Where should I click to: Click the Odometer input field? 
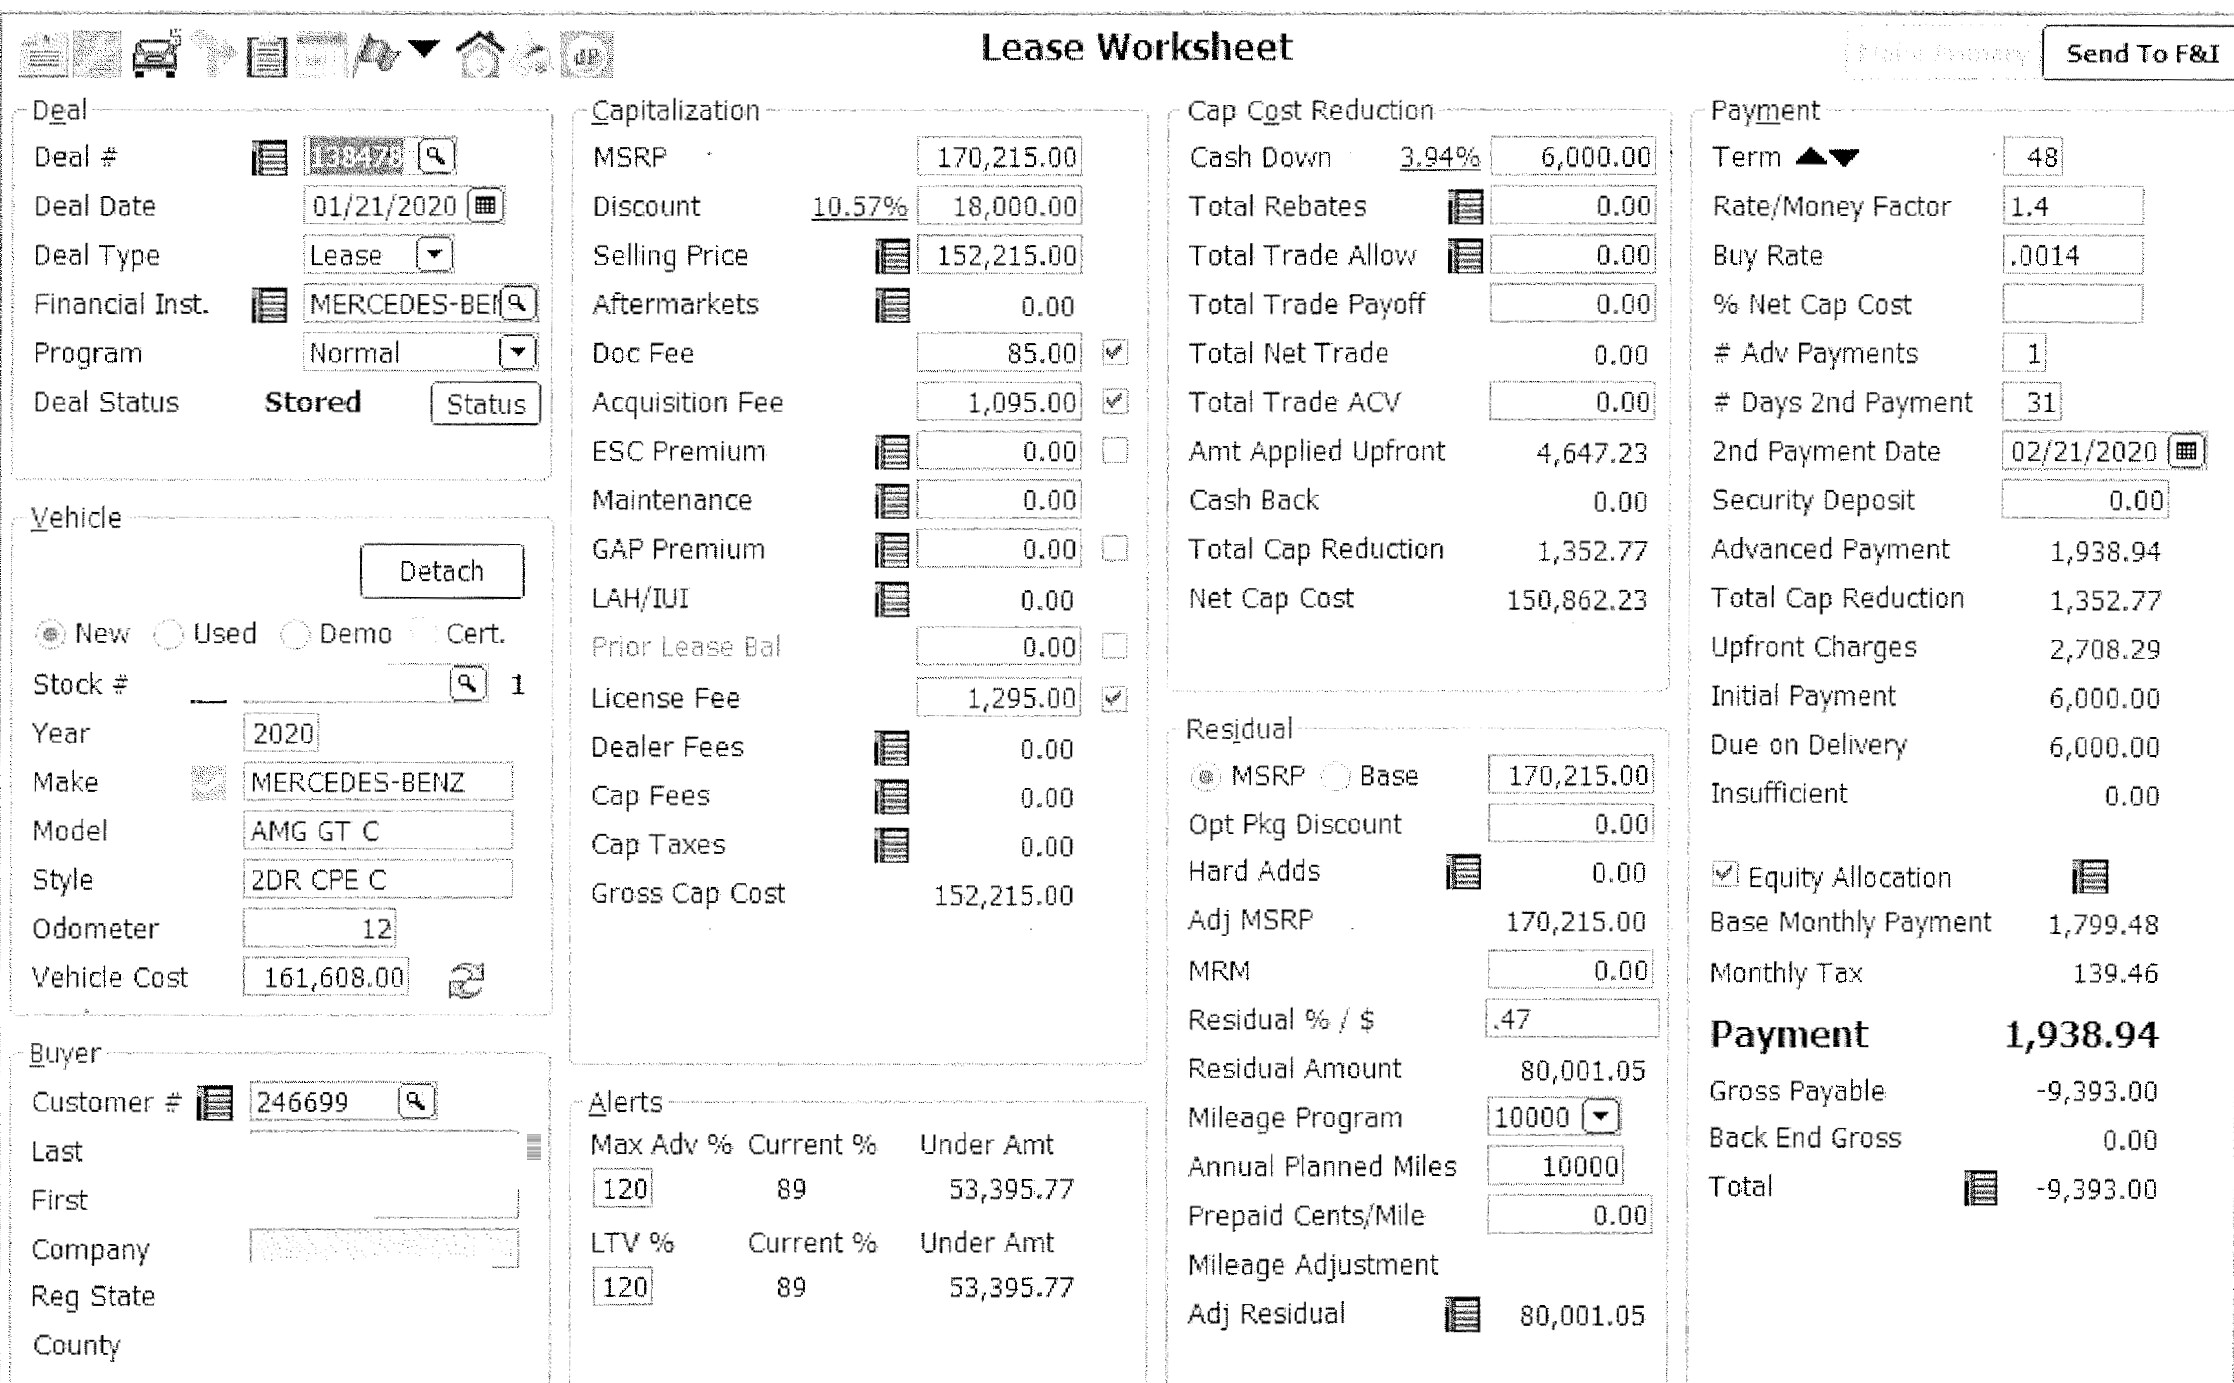(x=320, y=928)
